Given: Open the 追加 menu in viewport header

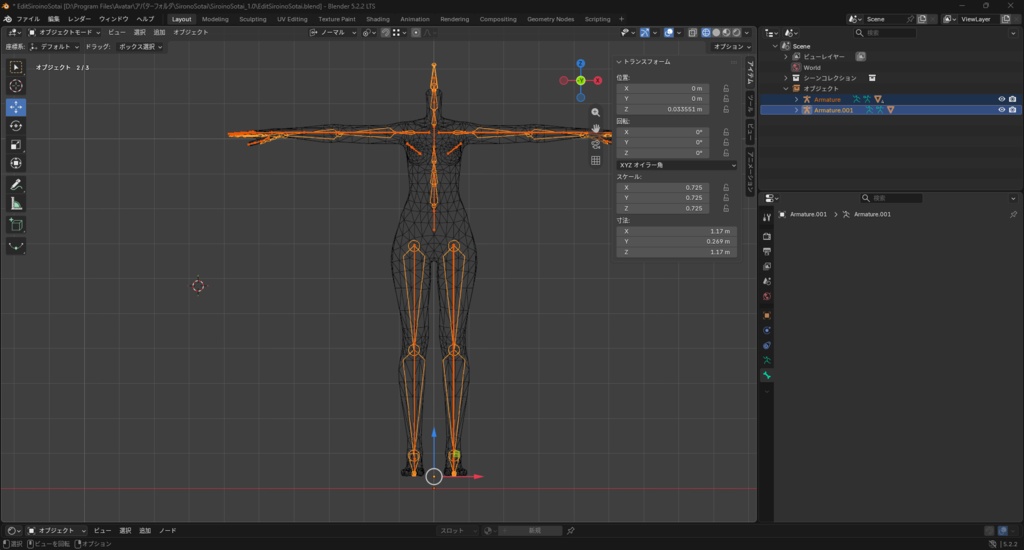Looking at the screenshot, I should (x=159, y=32).
